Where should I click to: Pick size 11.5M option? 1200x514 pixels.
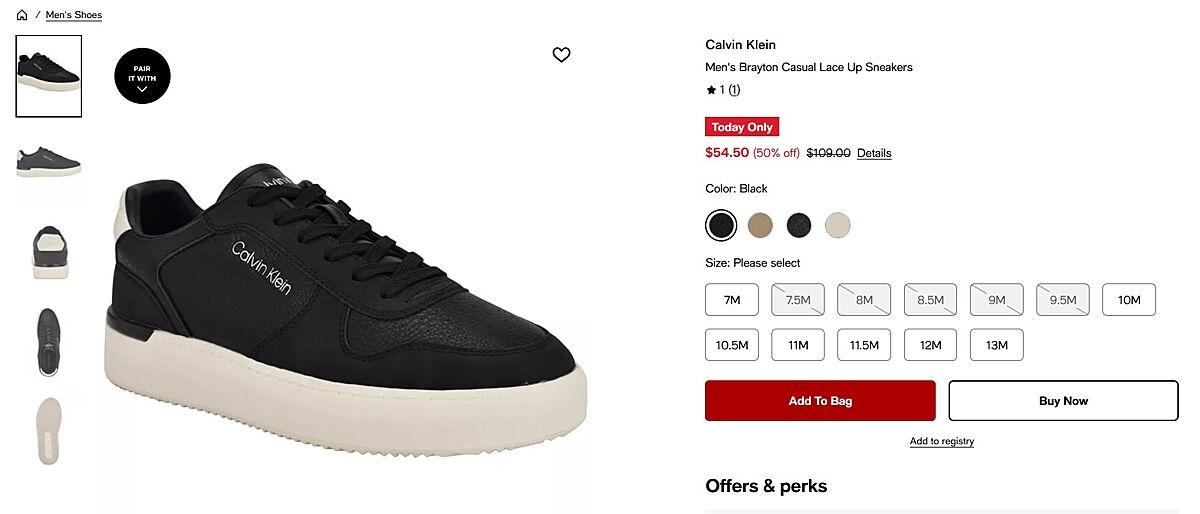point(863,345)
